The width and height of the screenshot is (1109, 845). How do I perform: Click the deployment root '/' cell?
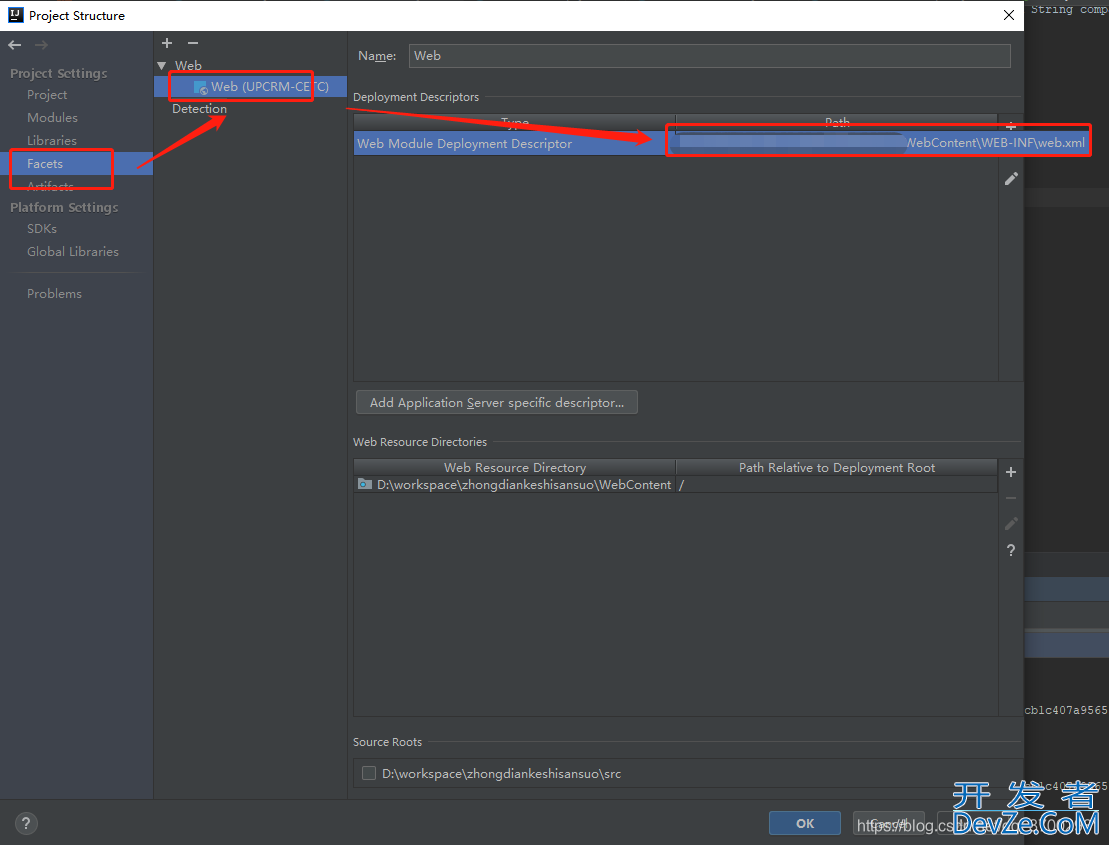(837, 484)
